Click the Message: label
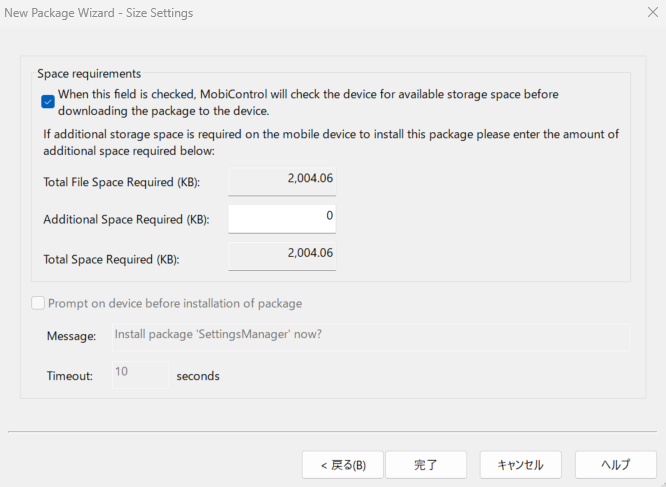This screenshot has width=666, height=487. click(x=71, y=336)
